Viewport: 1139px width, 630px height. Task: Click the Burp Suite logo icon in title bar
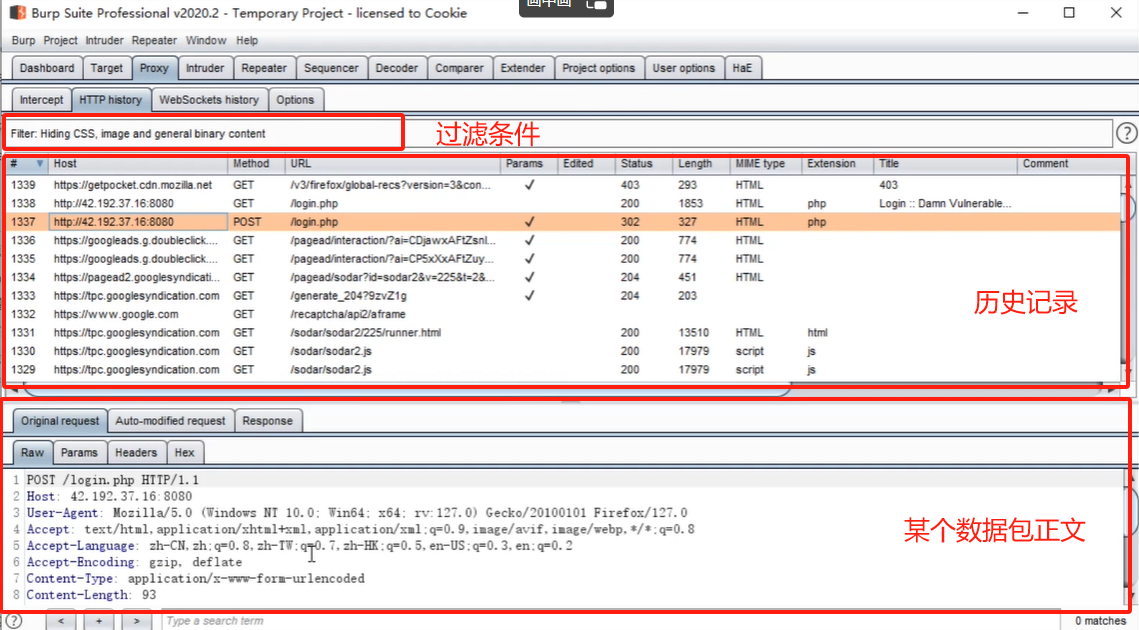[17, 12]
